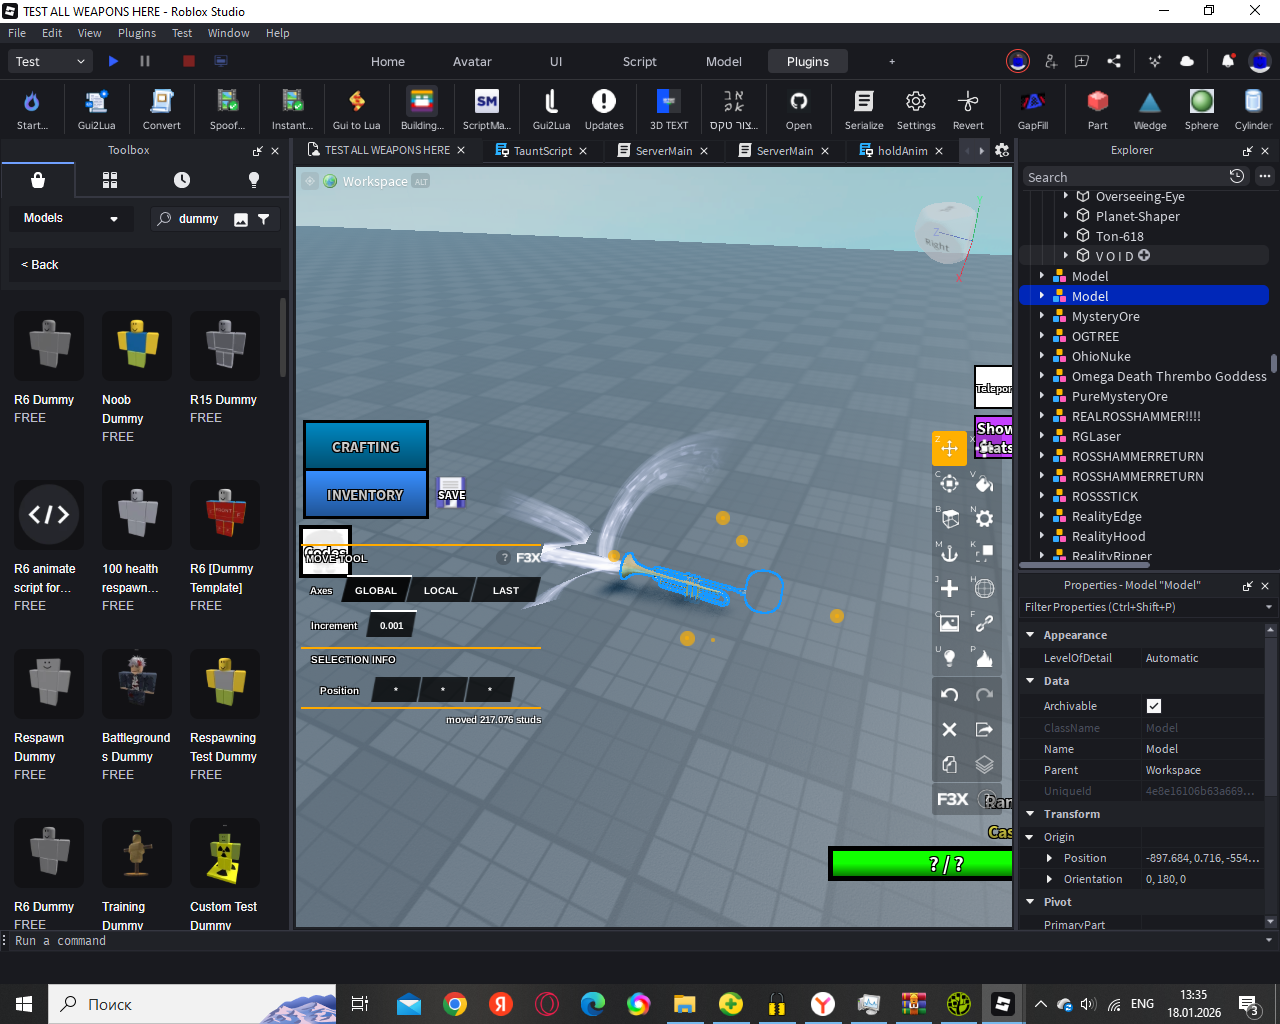Go Back in the Toolbox
The height and width of the screenshot is (1024, 1280).
pyautogui.click(x=40, y=265)
